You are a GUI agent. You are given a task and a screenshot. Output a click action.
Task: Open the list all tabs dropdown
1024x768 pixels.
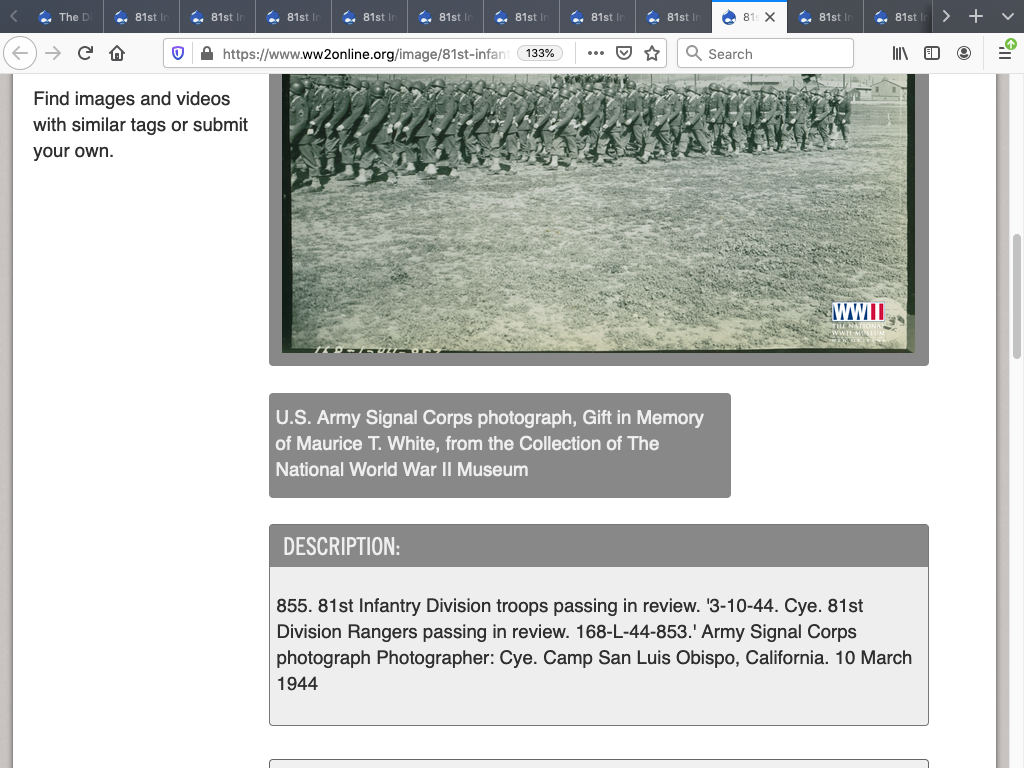pos(1006,17)
